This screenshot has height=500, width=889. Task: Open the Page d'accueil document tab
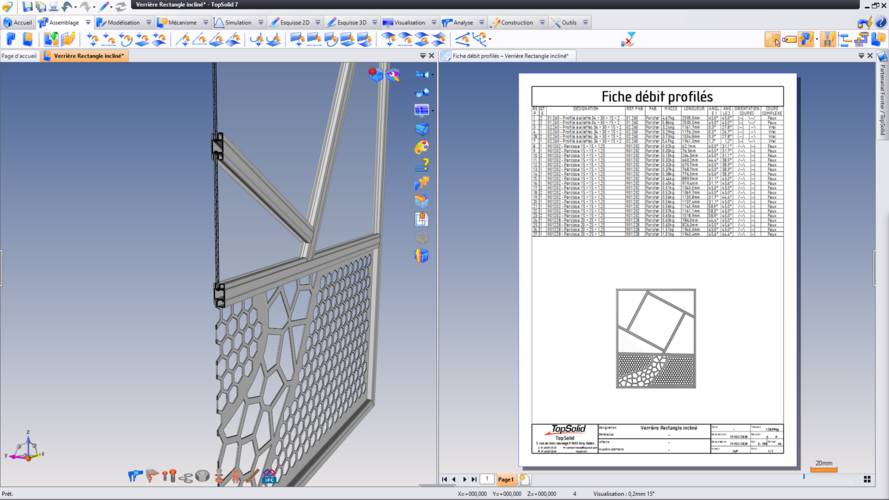(x=19, y=56)
